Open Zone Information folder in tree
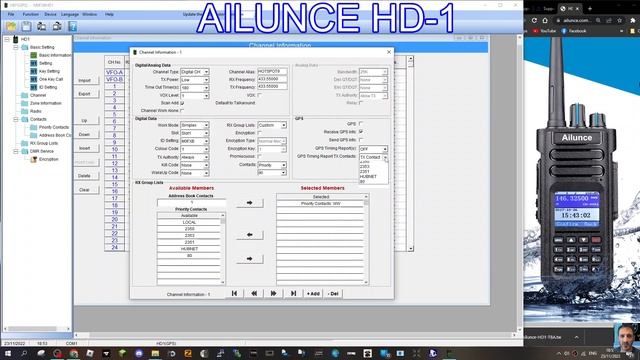Screen dimensions: 640x360 [45, 103]
